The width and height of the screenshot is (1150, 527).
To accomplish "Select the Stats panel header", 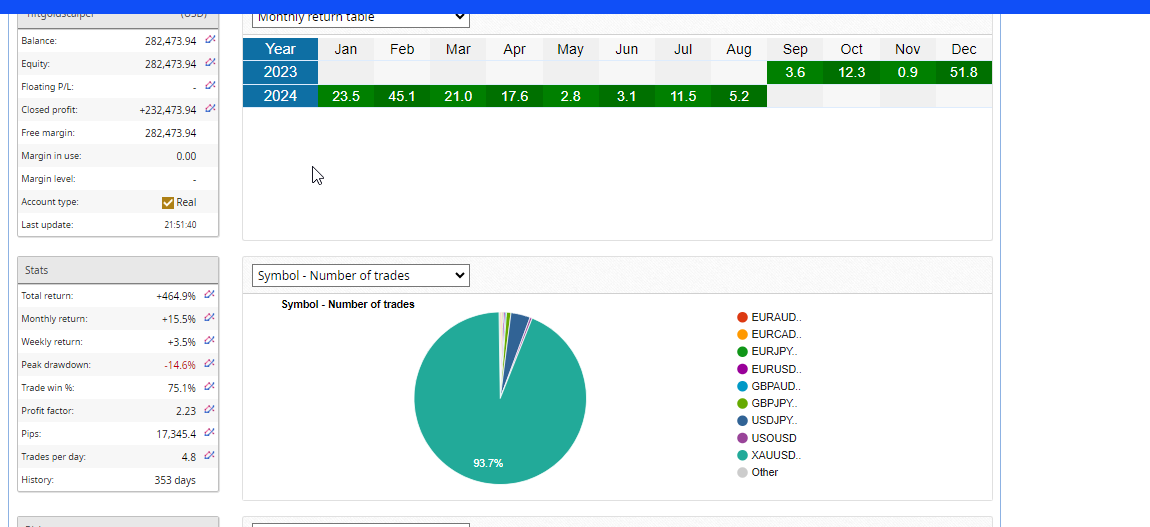I will pos(118,270).
